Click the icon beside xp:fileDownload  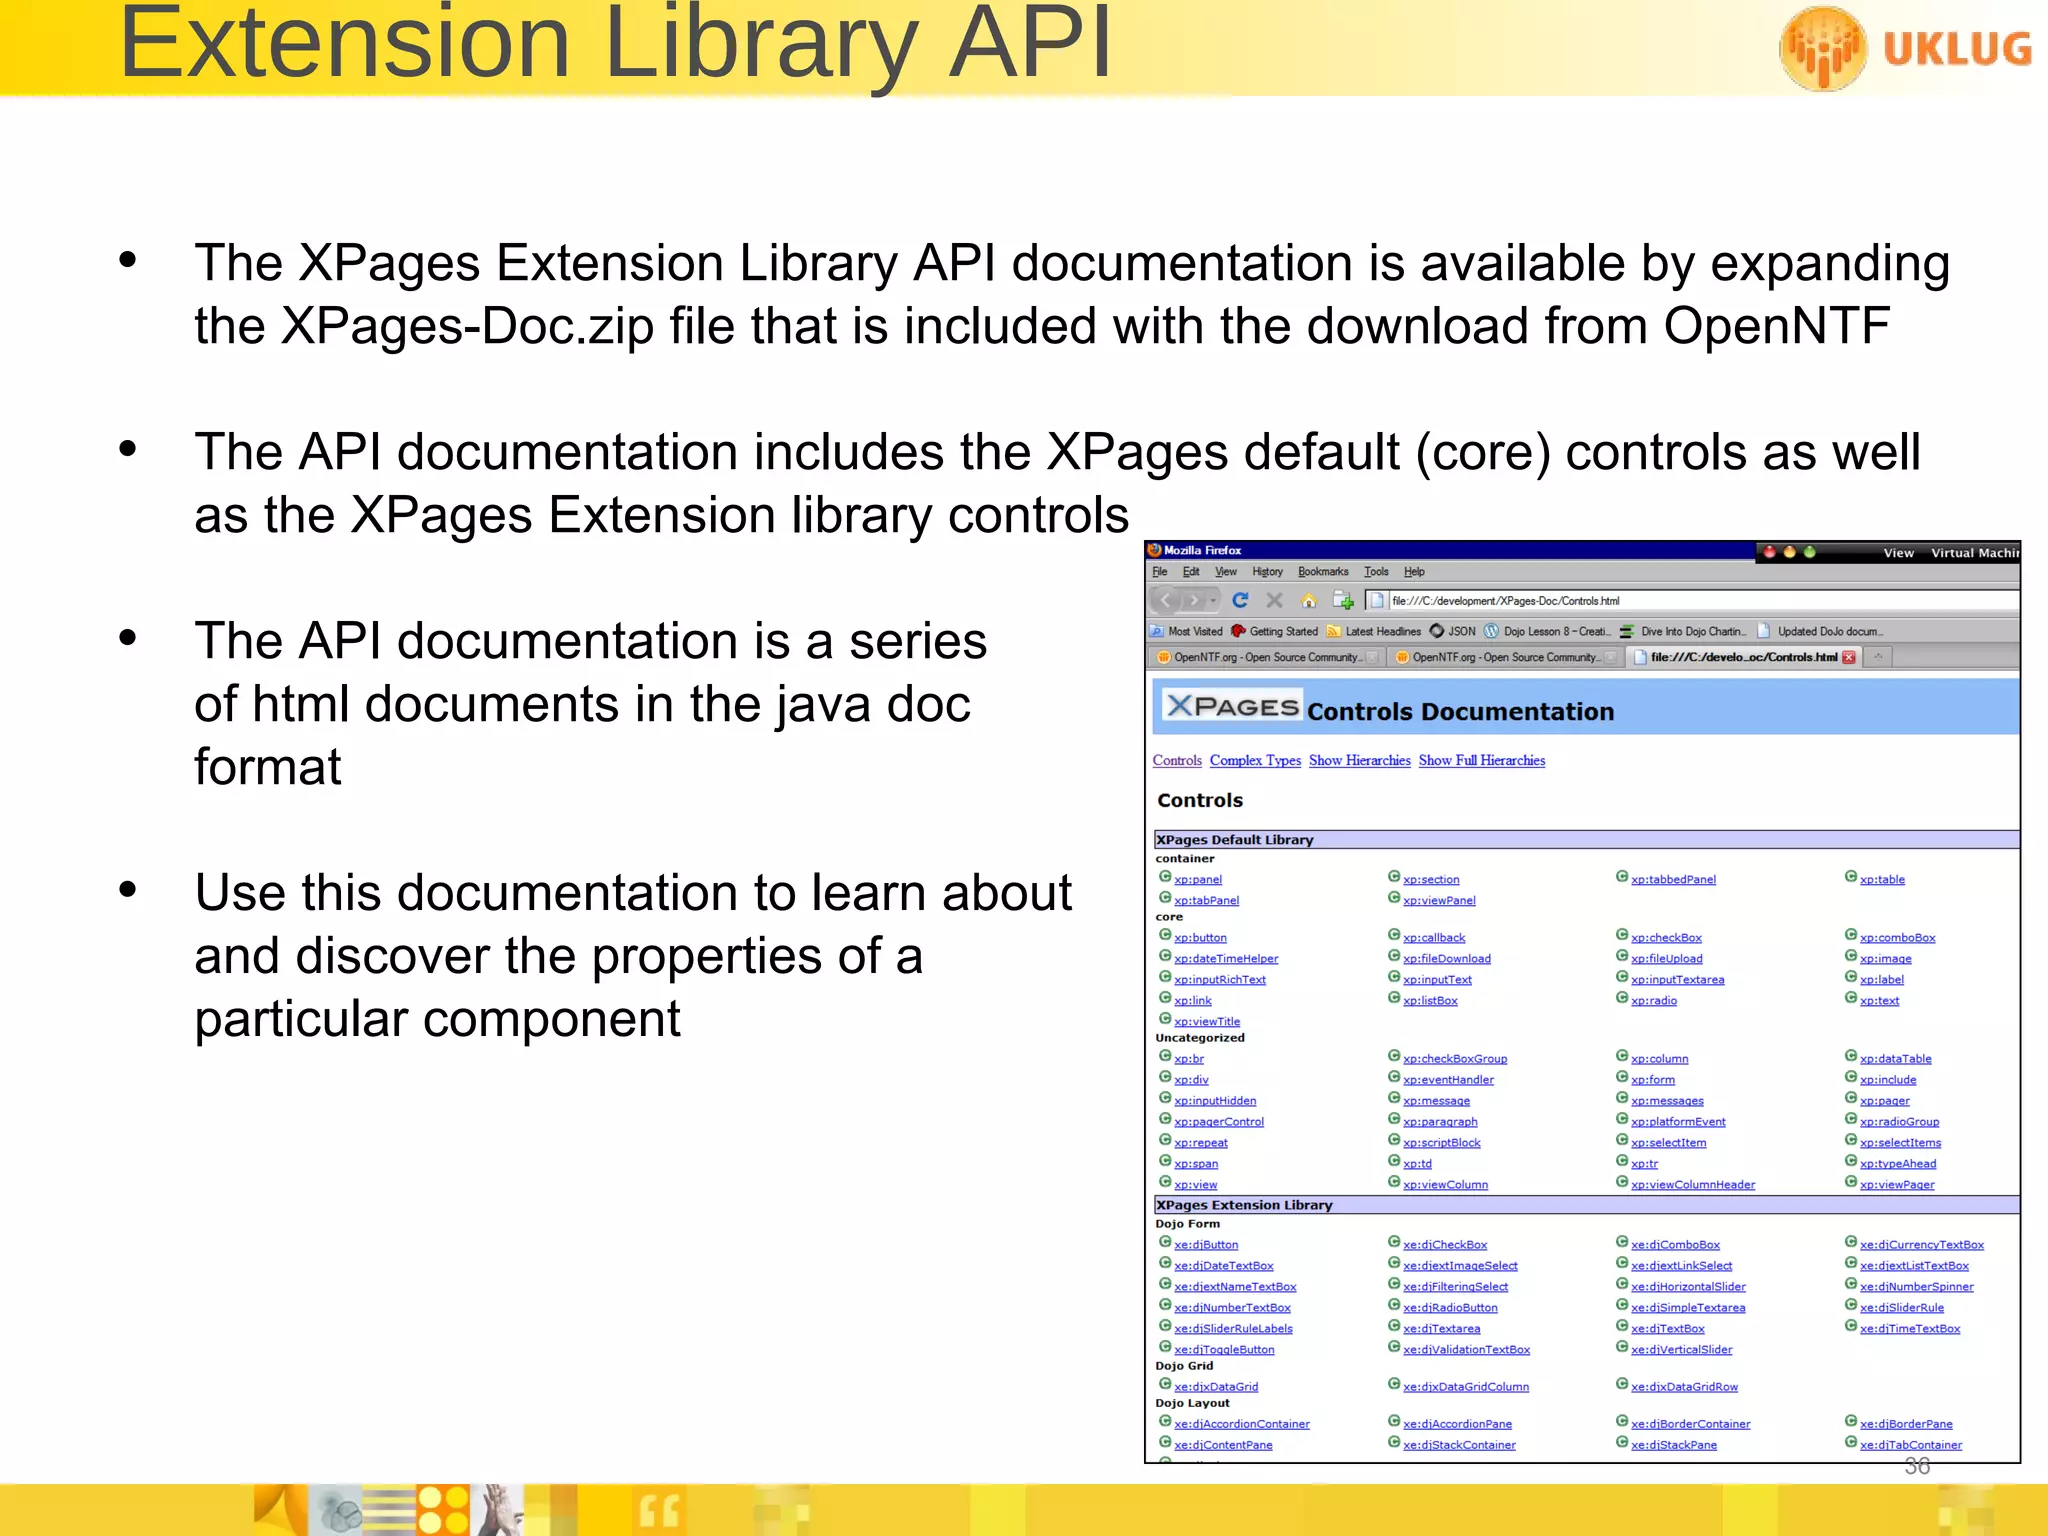coord(1394,956)
